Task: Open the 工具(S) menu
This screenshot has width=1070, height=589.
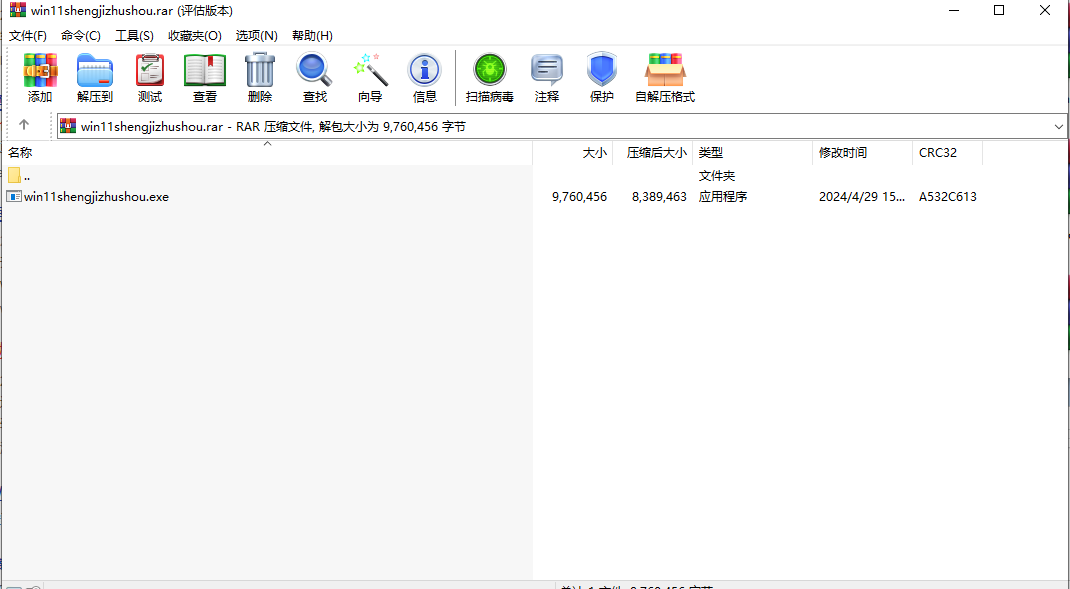Action: [x=134, y=35]
